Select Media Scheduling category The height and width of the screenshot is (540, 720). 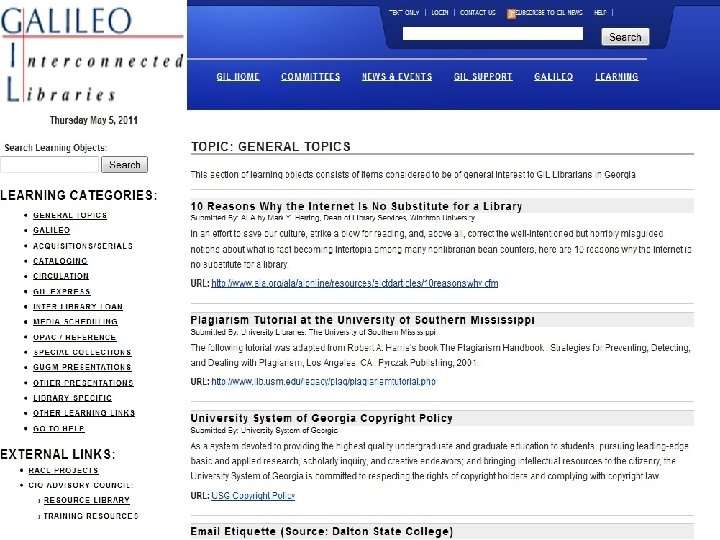click(75, 322)
